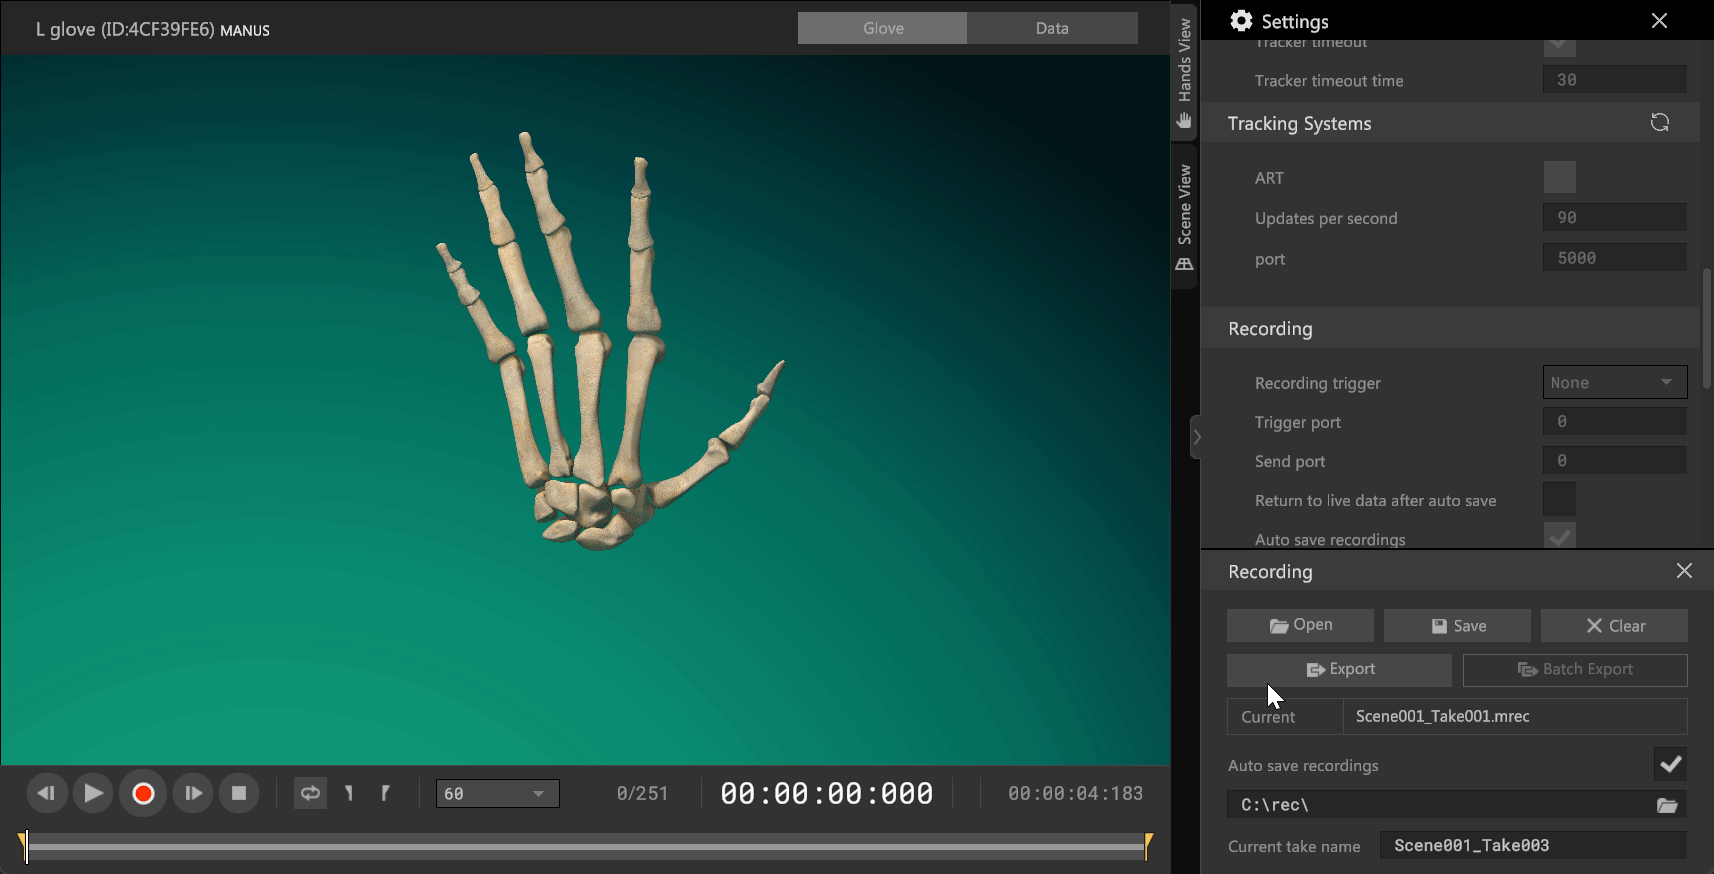This screenshot has height=874, width=1714.
Task: Step back one frame
Action: [46, 794]
